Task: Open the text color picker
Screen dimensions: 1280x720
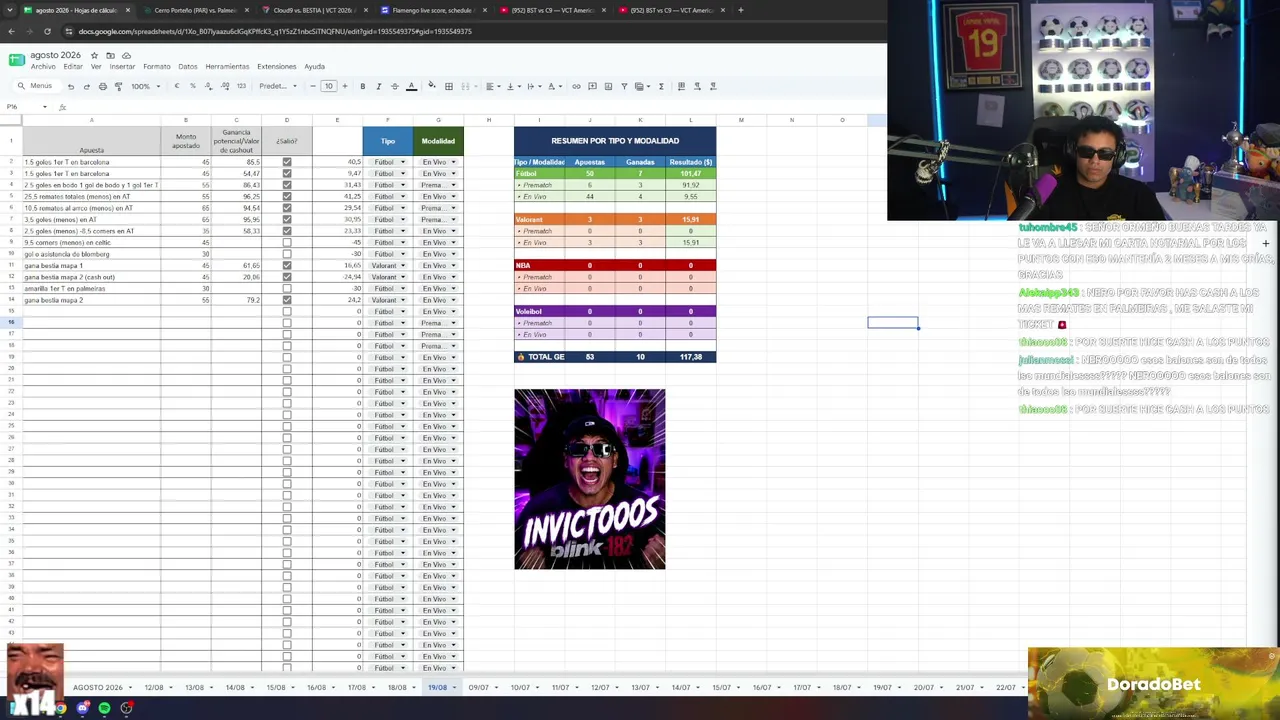Action: [411, 86]
